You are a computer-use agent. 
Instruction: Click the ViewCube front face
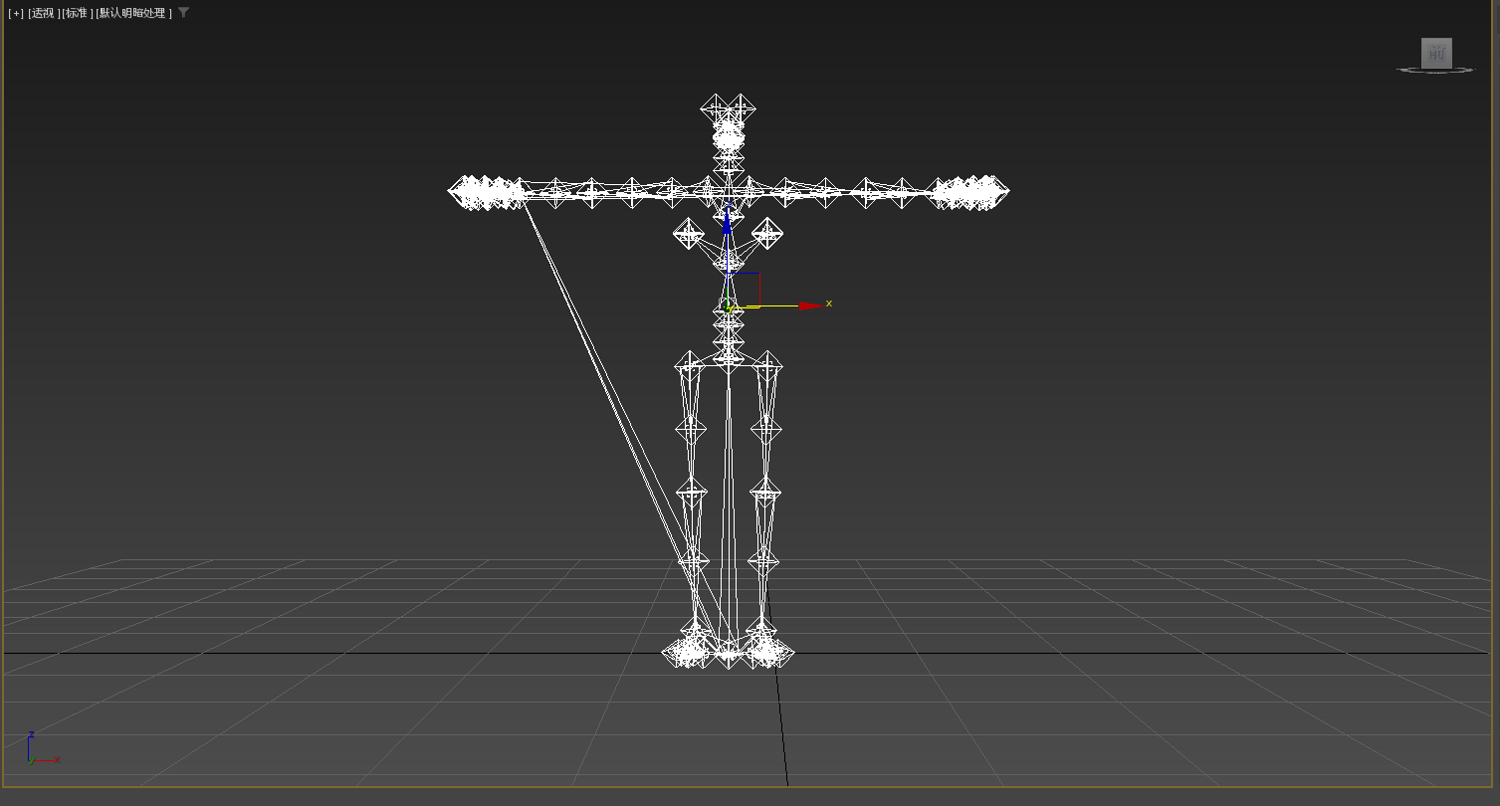pos(1436,53)
